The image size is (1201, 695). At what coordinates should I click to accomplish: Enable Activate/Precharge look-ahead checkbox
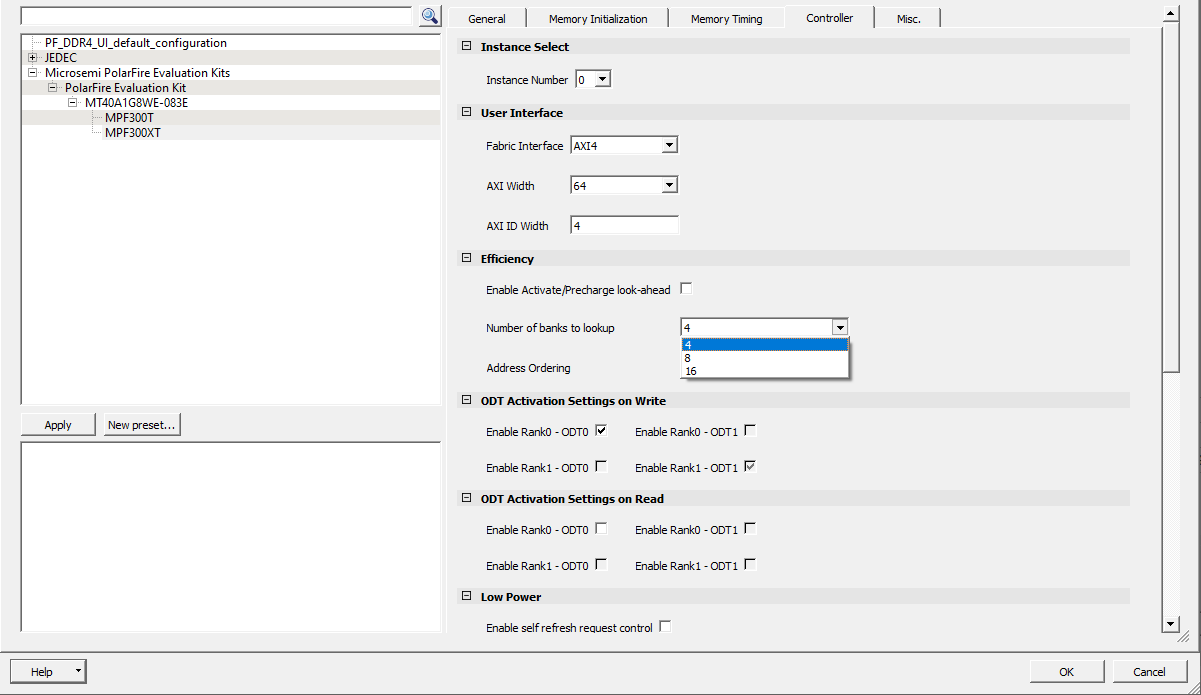click(686, 289)
